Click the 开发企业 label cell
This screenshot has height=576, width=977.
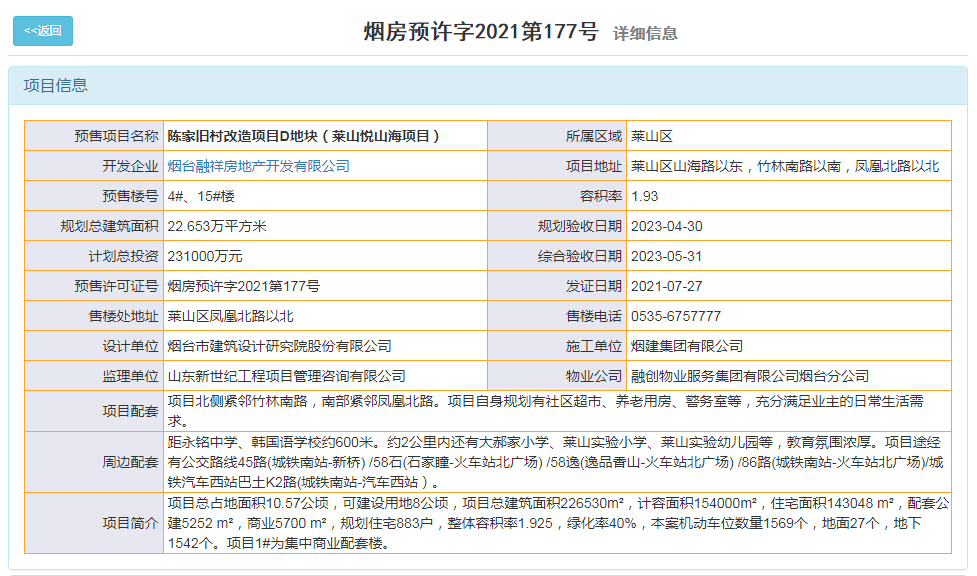coord(94,166)
